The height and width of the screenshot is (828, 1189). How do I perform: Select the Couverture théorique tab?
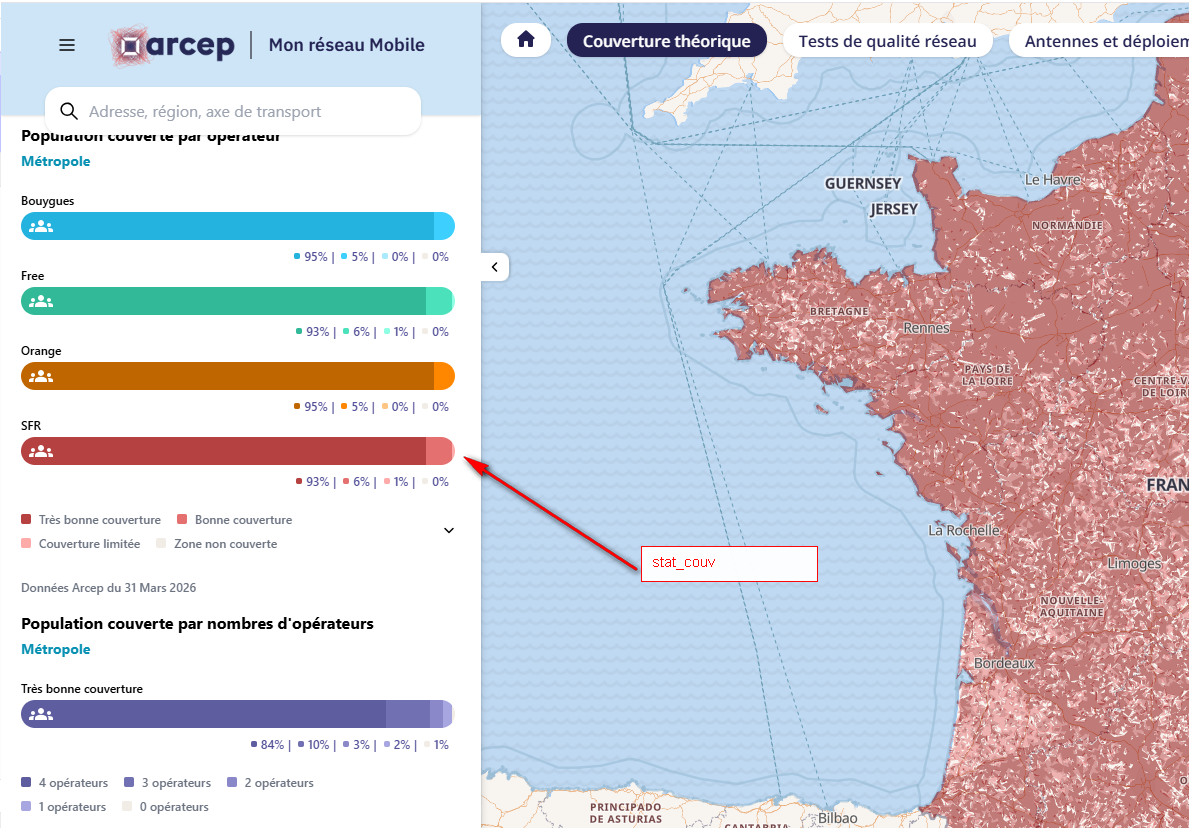click(x=667, y=41)
